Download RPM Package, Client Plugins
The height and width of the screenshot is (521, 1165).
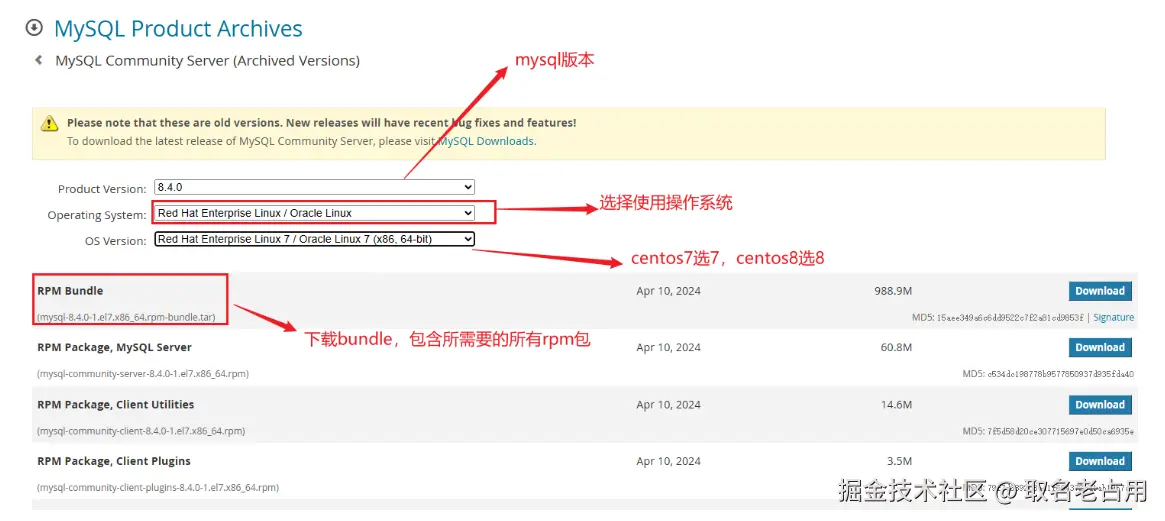(1100, 461)
